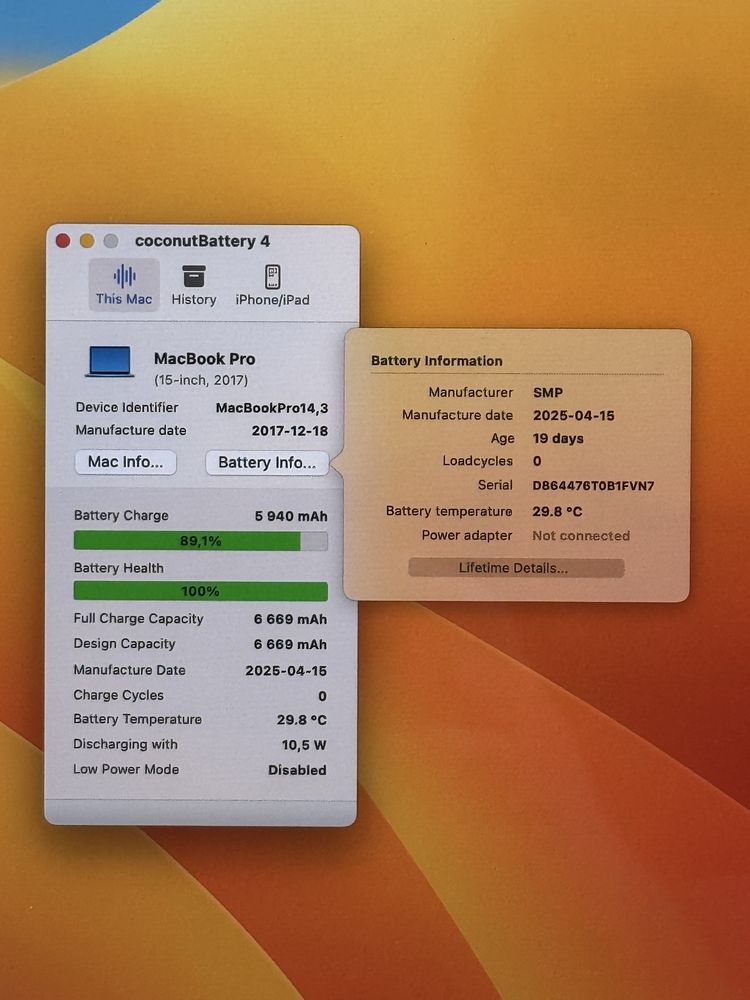Switch to the iPhone/iPad tab label
750x1000 pixels.
tap(272, 300)
